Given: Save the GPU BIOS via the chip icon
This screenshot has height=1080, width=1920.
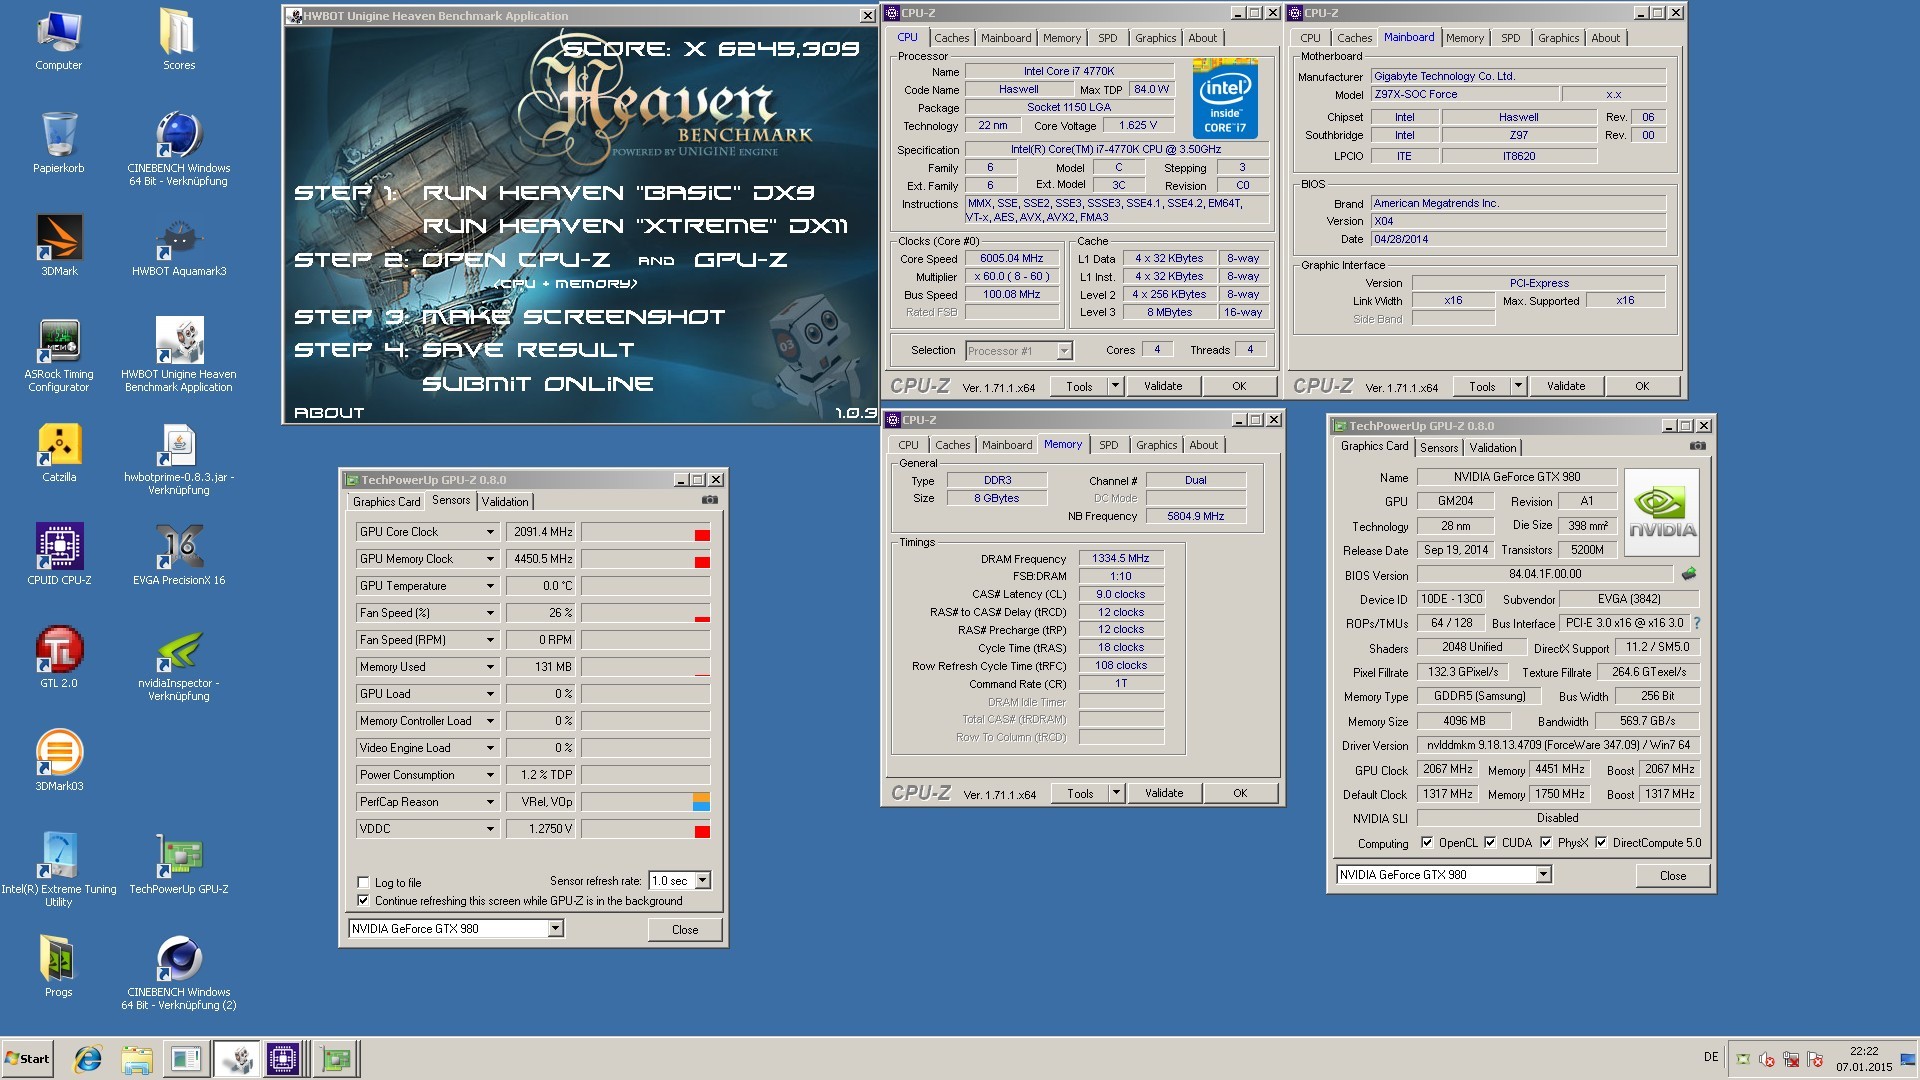Looking at the screenshot, I should click(x=1689, y=574).
